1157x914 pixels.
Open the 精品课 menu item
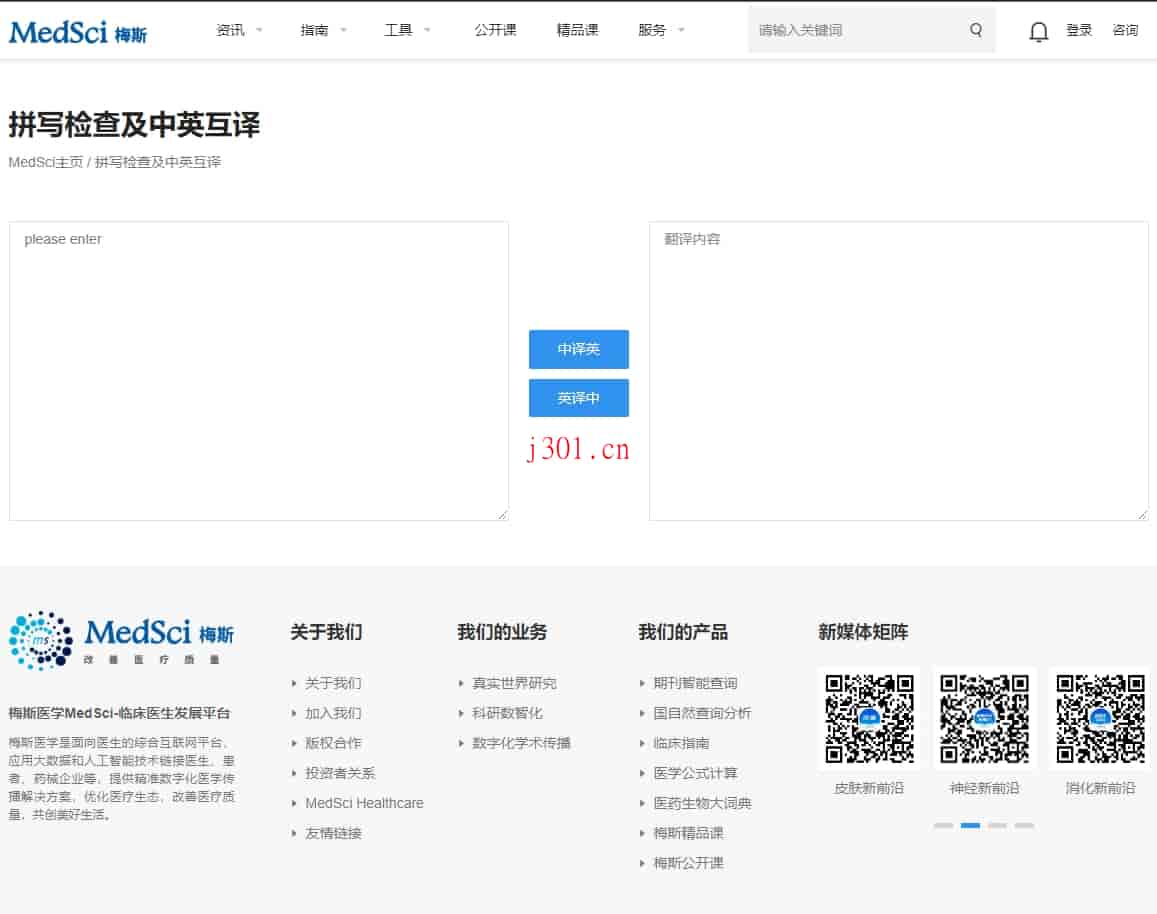[577, 30]
